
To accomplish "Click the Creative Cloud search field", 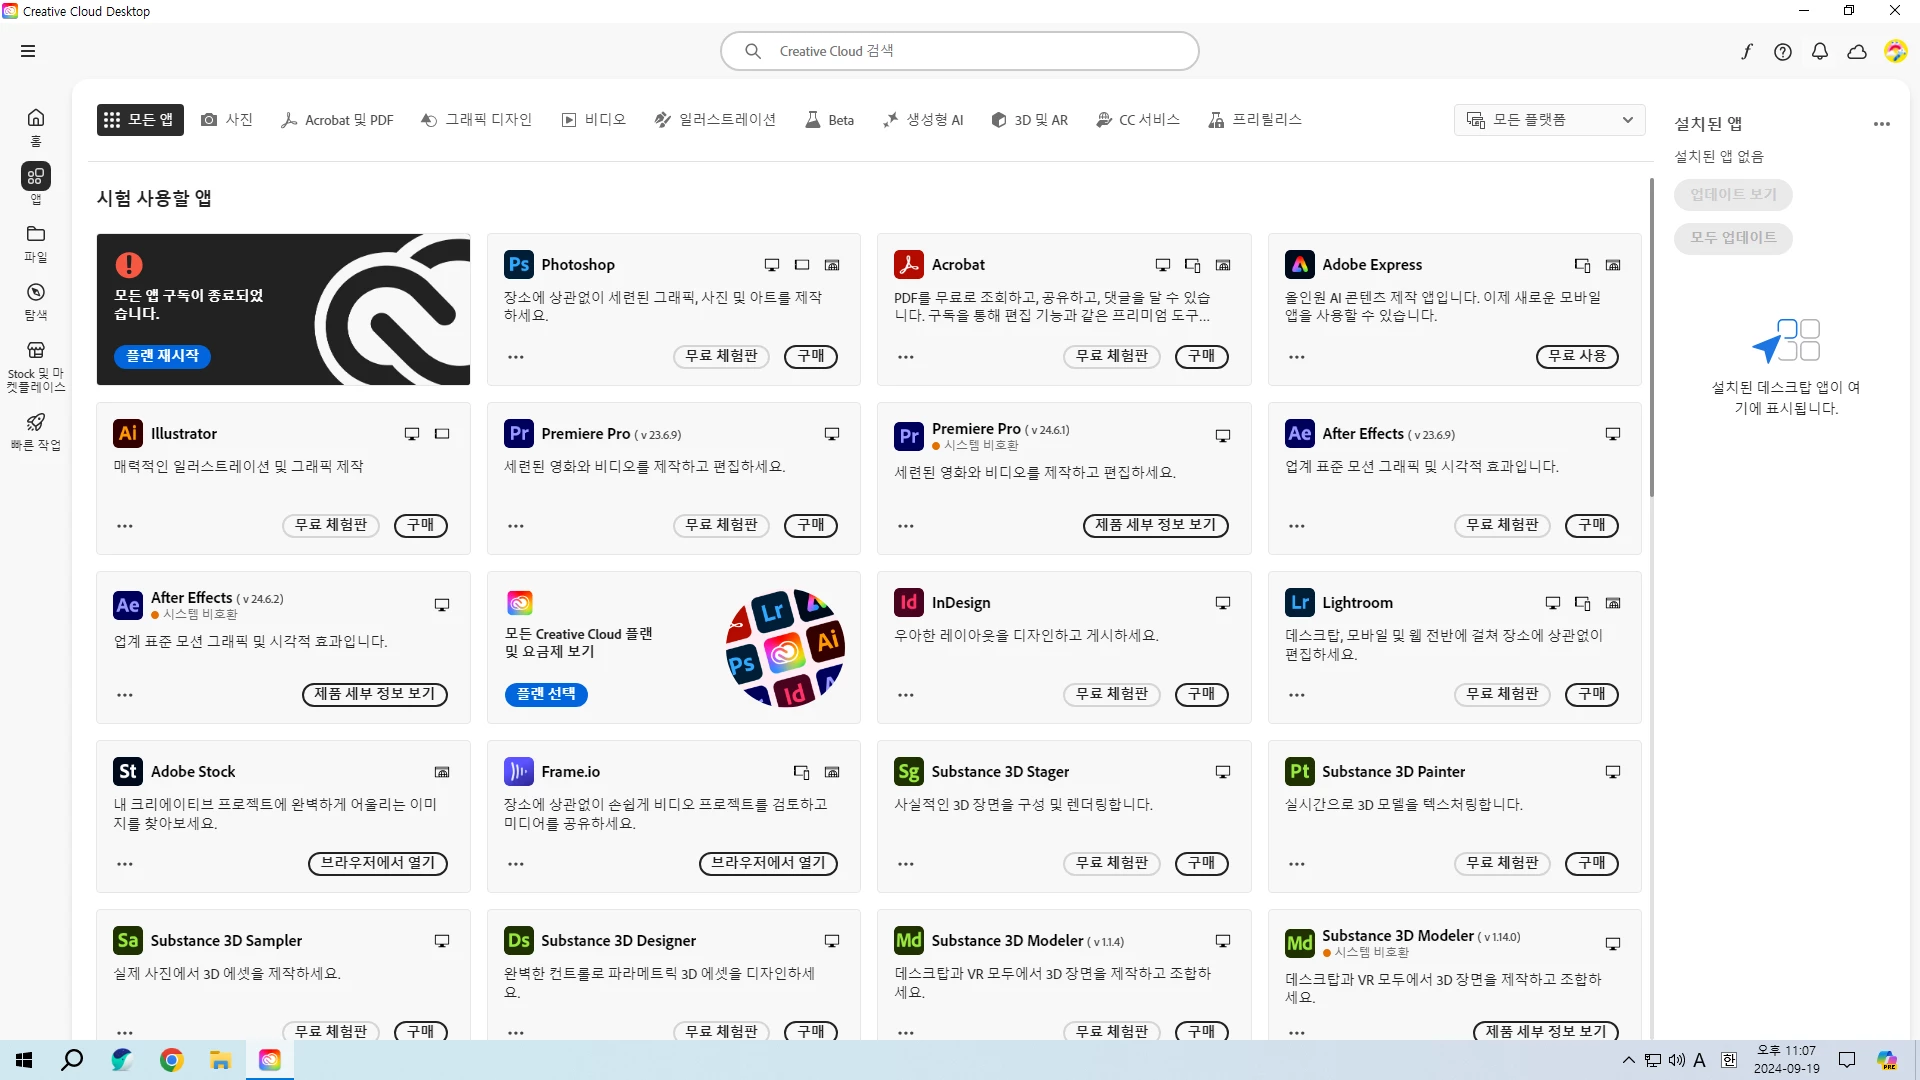I will pyautogui.click(x=960, y=51).
